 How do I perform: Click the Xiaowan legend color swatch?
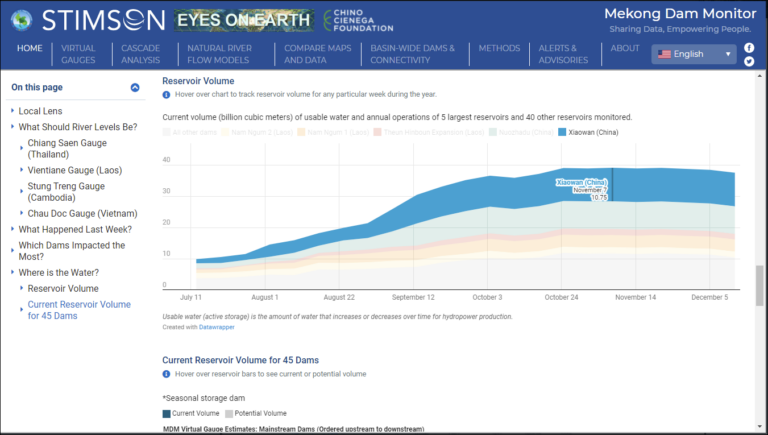point(561,132)
